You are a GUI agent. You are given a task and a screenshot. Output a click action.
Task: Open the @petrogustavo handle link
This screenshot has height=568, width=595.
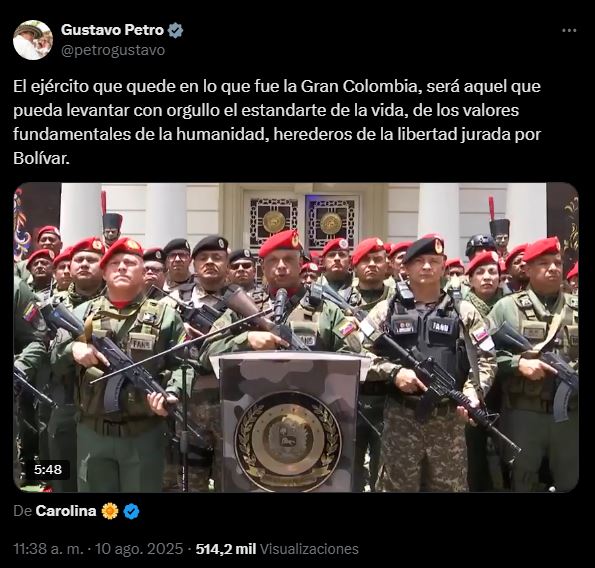point(113,50)
